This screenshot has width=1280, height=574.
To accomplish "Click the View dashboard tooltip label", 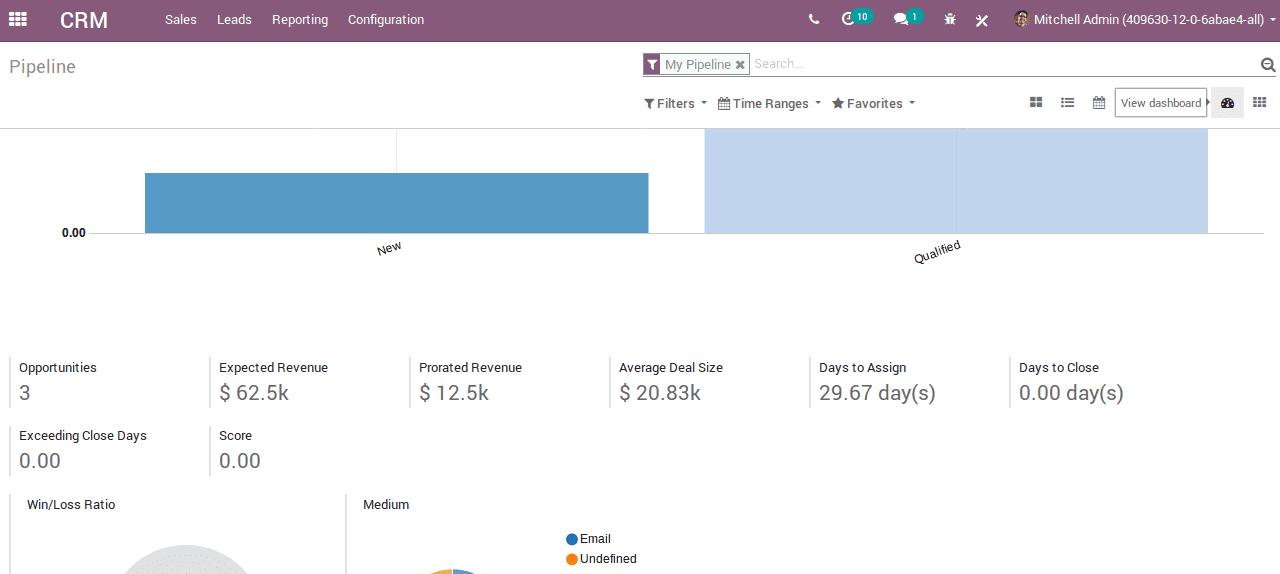I will (1161, 103).
